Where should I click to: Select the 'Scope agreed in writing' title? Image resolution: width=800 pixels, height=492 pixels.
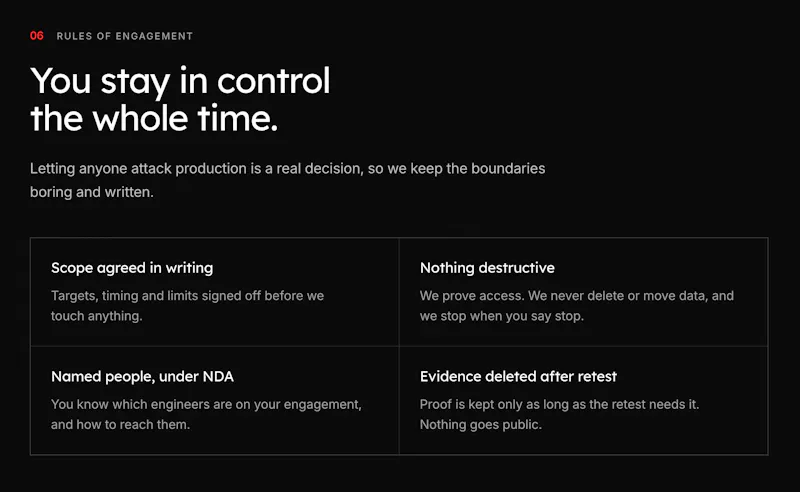[x=132, y=268]
